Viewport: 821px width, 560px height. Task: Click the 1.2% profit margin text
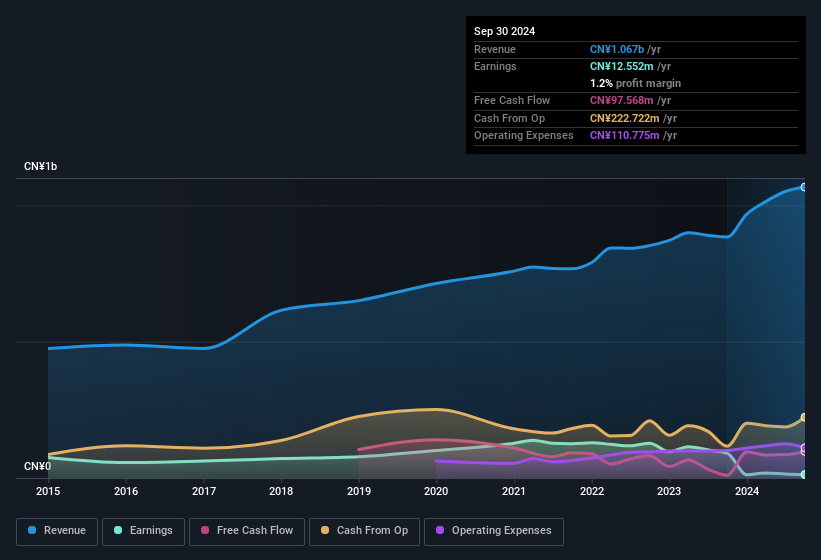635,83
